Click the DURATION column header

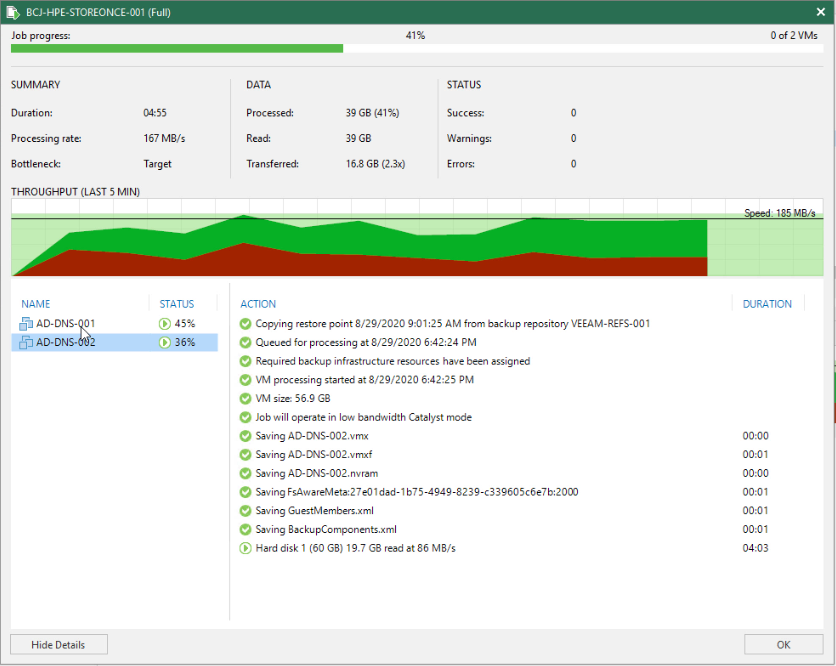(767, 304)
